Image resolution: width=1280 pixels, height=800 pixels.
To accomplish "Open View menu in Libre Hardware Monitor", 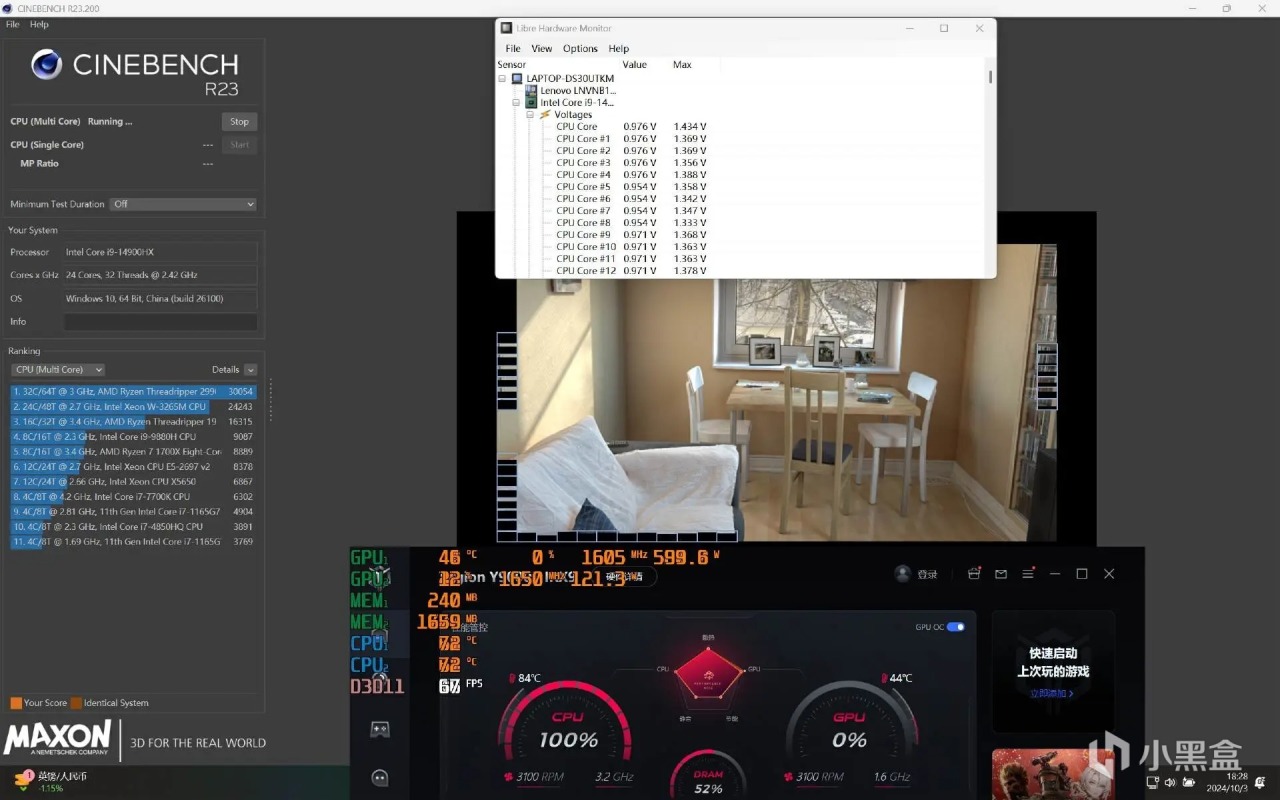I will click(542, 48).
